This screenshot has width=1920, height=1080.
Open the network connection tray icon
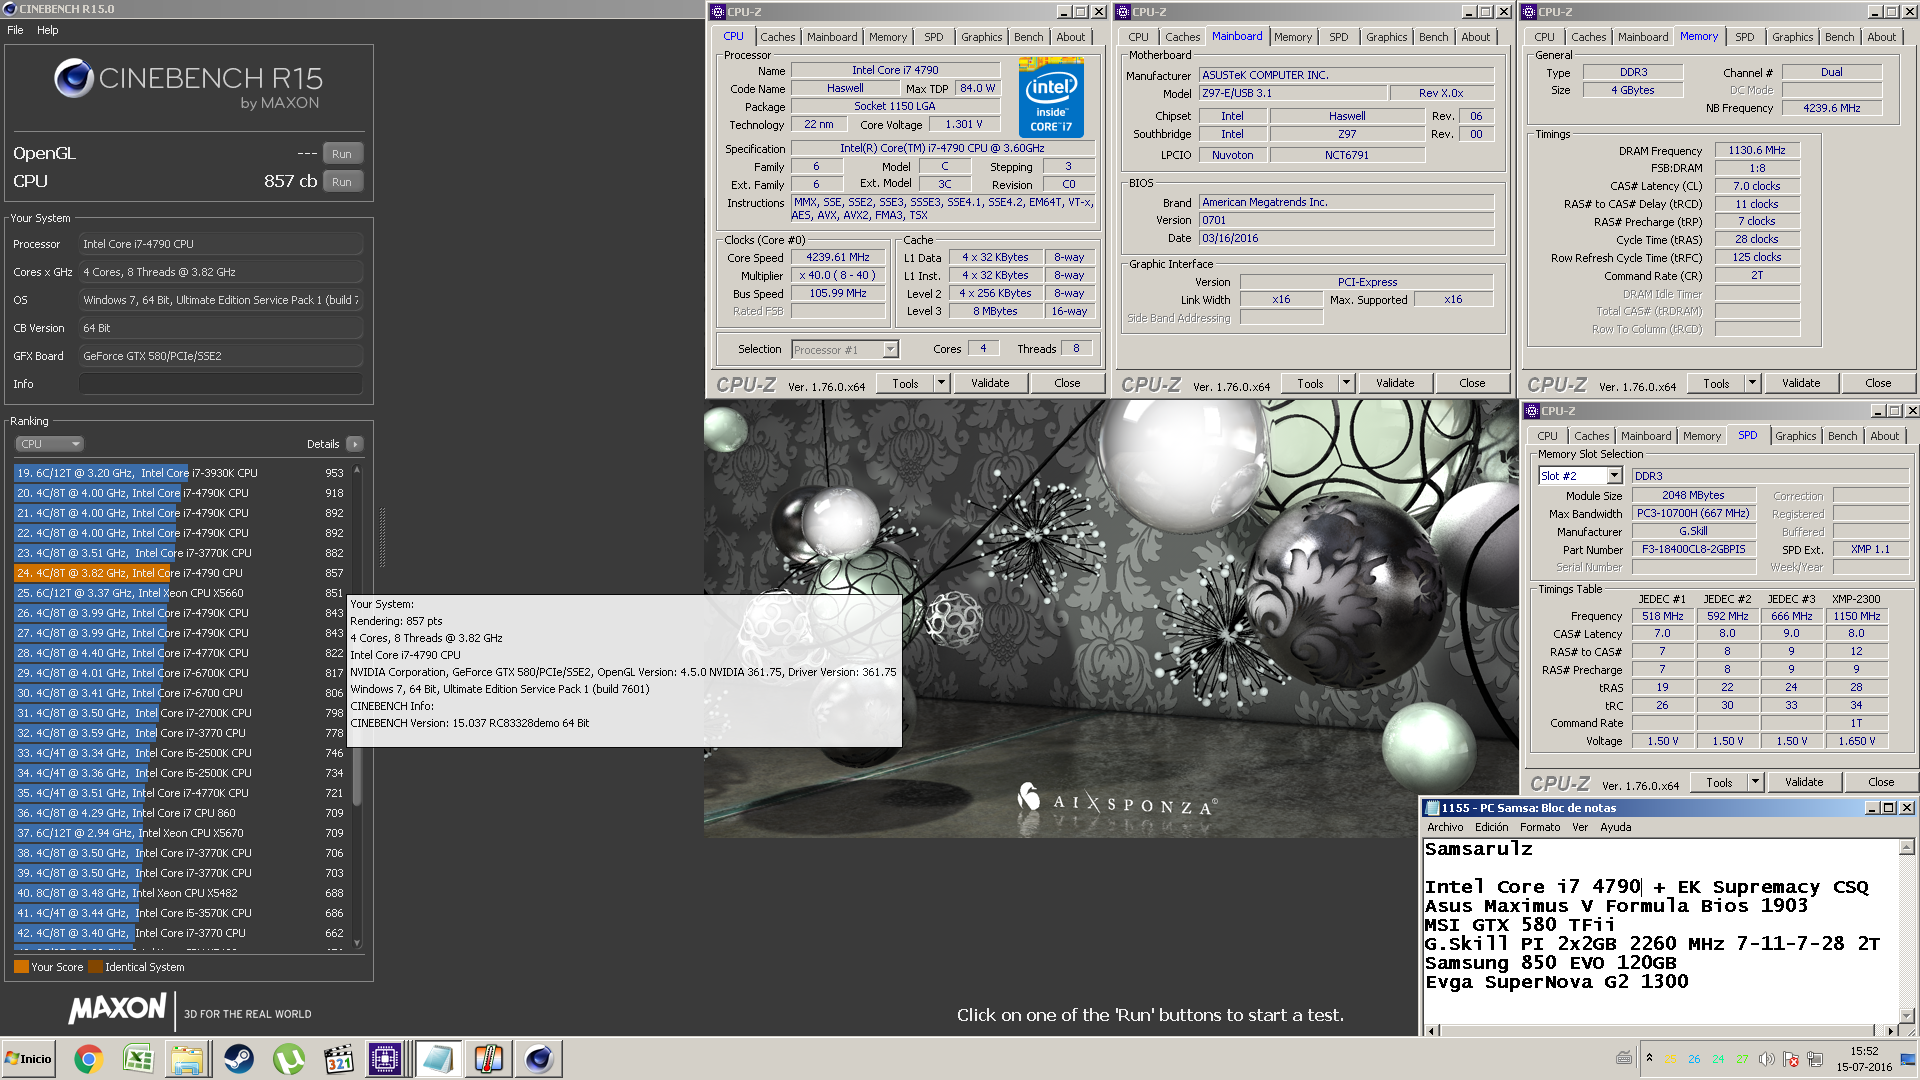pyautogui.click(x=1815, y=1060)
